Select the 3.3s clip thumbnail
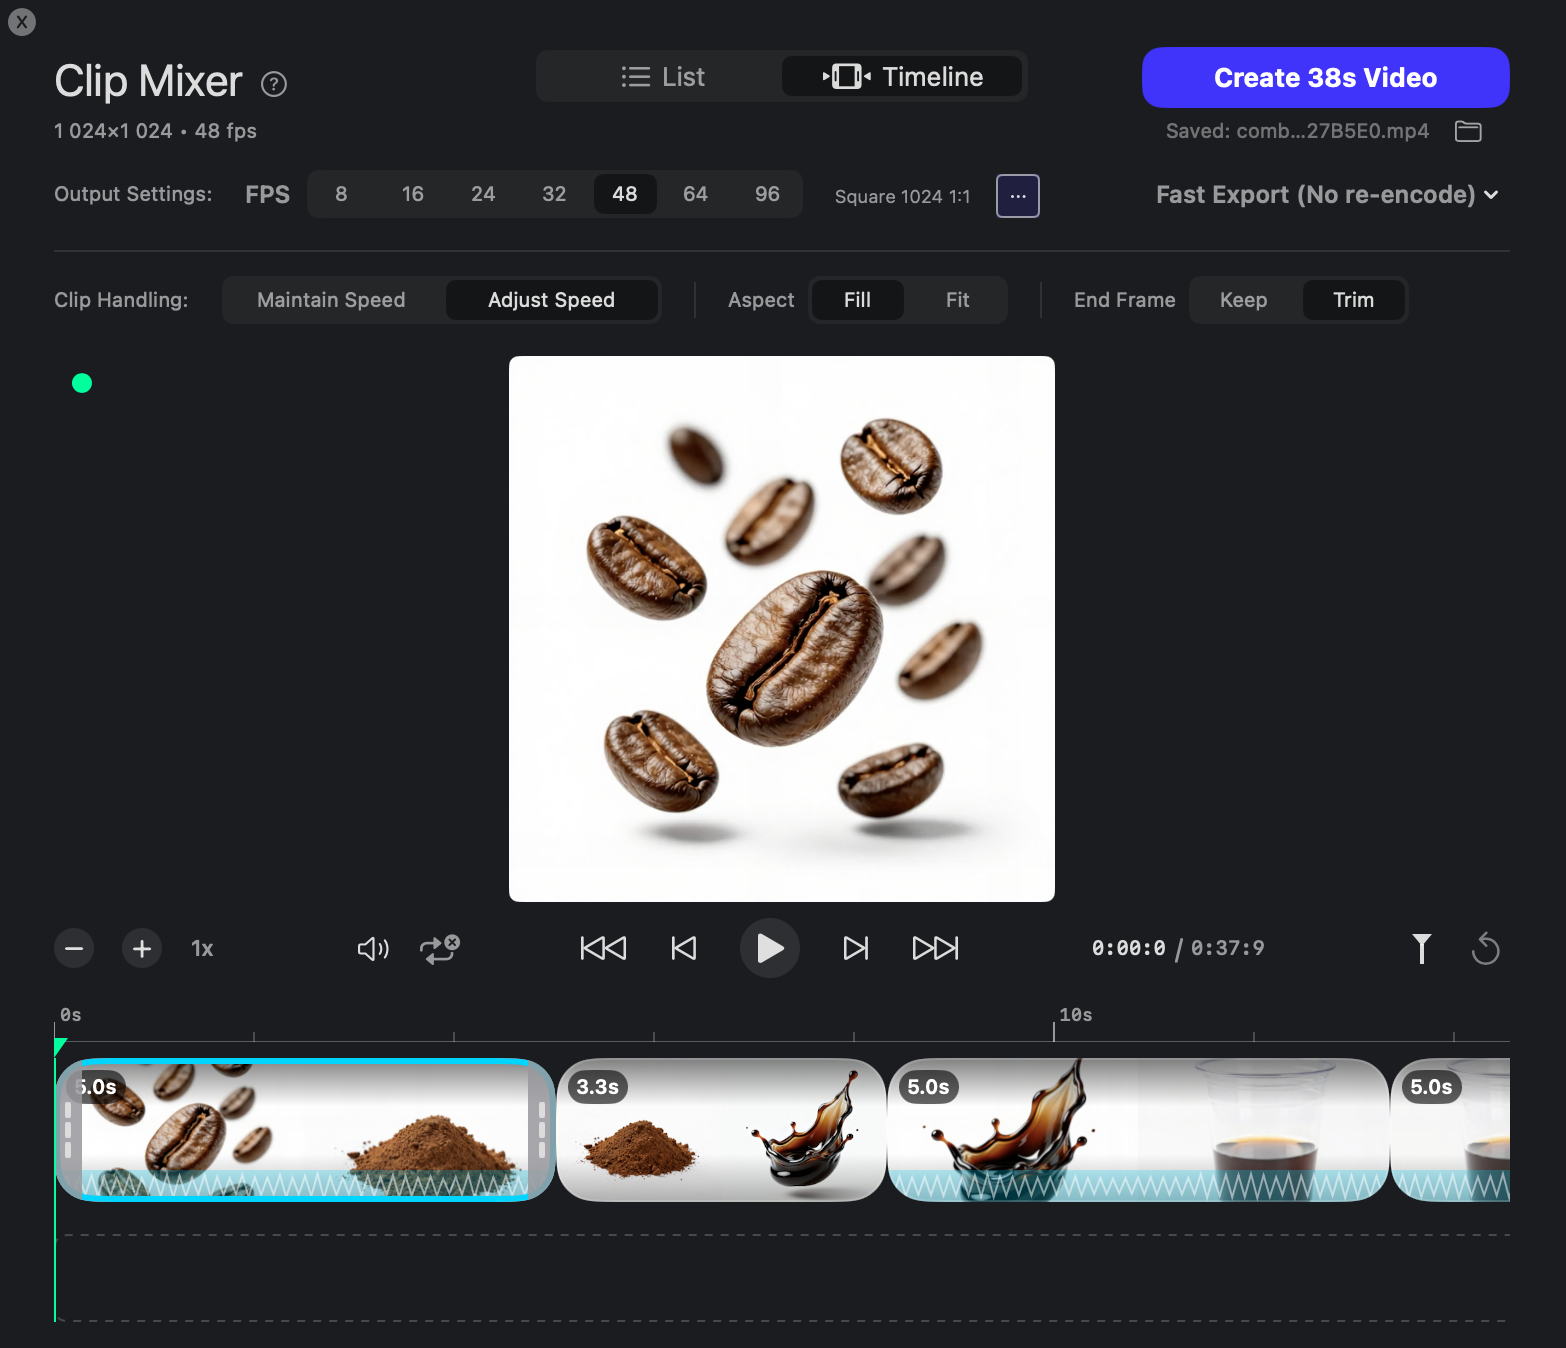The width and height of the screenshot is (1566, 1348). (721, 1130)
